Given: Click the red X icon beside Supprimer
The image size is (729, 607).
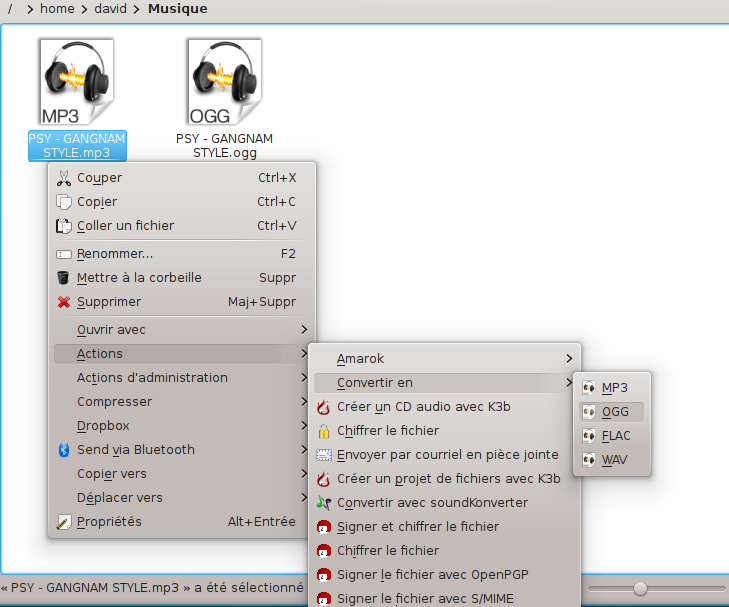Looking at the screenshot, I should click(x=64, y=302).
